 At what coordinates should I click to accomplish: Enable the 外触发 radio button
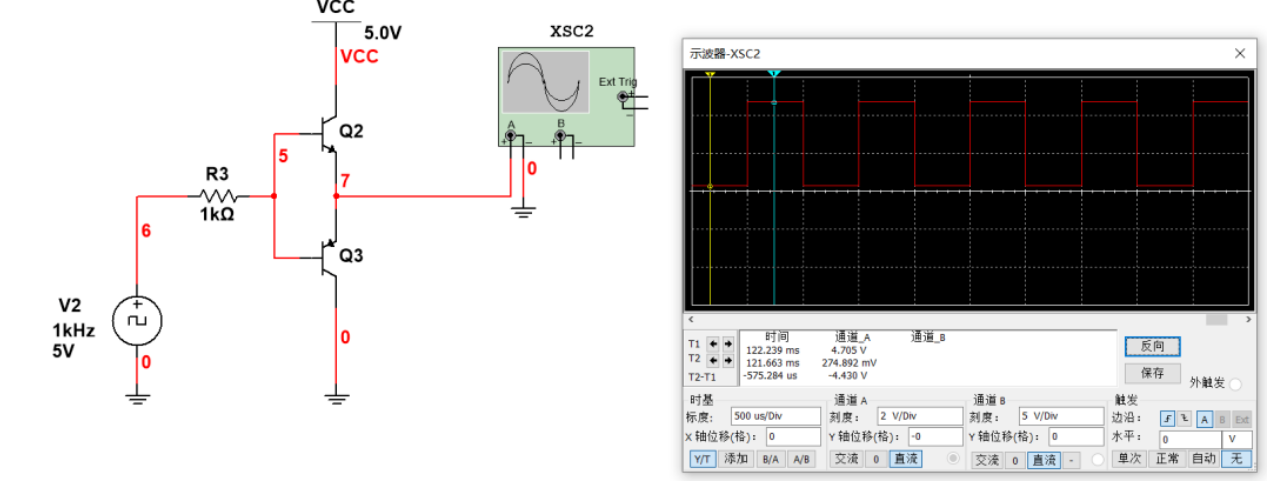[1235, 384]
